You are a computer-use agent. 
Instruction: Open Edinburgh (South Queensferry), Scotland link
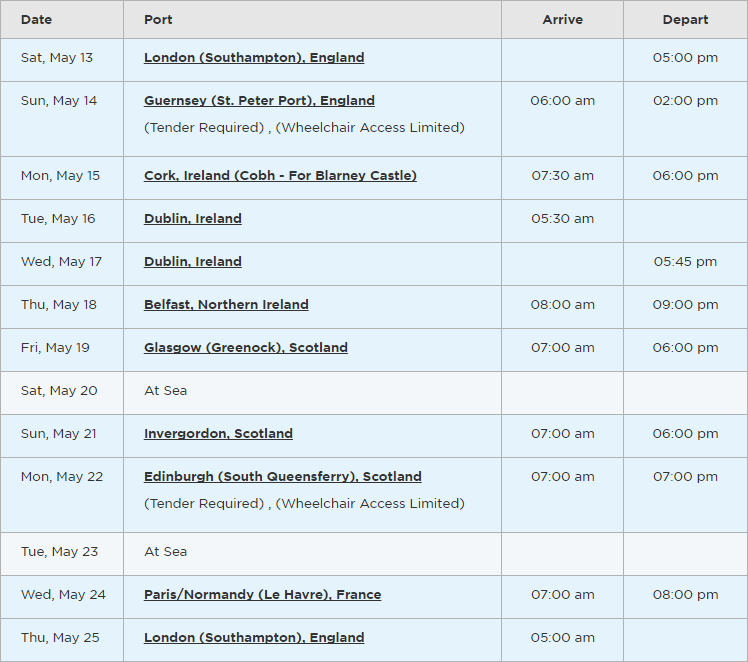pos(282,477)
